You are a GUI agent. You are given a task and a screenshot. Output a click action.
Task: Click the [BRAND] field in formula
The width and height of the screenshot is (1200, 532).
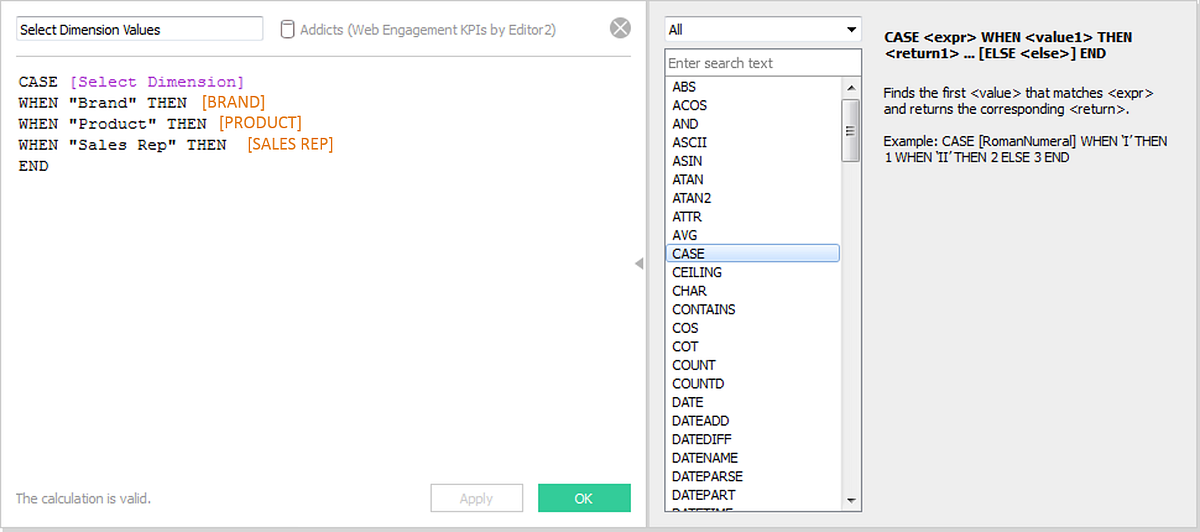pyautogui.click(x=233, y=103)
